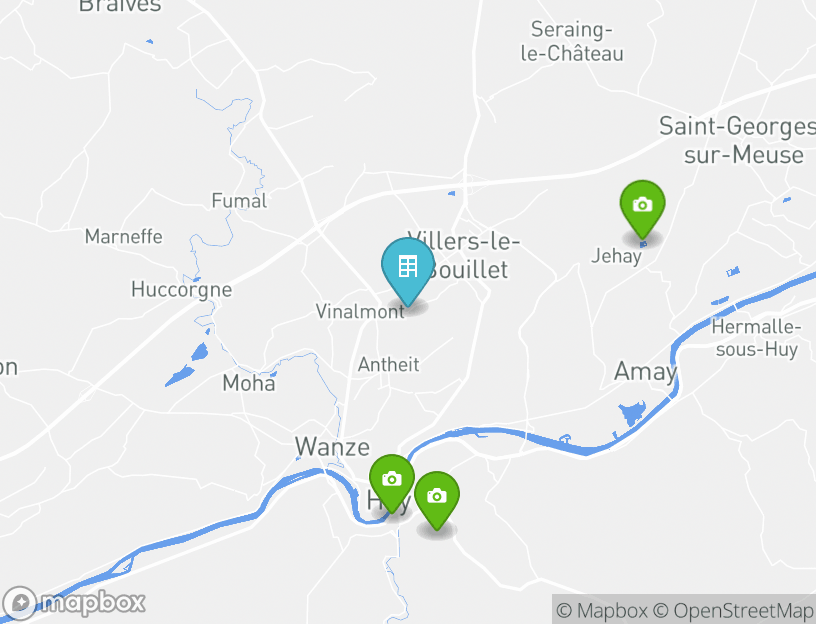816x624 pixels.
Task: Click the Huccorgne place label
Action: pos(182,290)
